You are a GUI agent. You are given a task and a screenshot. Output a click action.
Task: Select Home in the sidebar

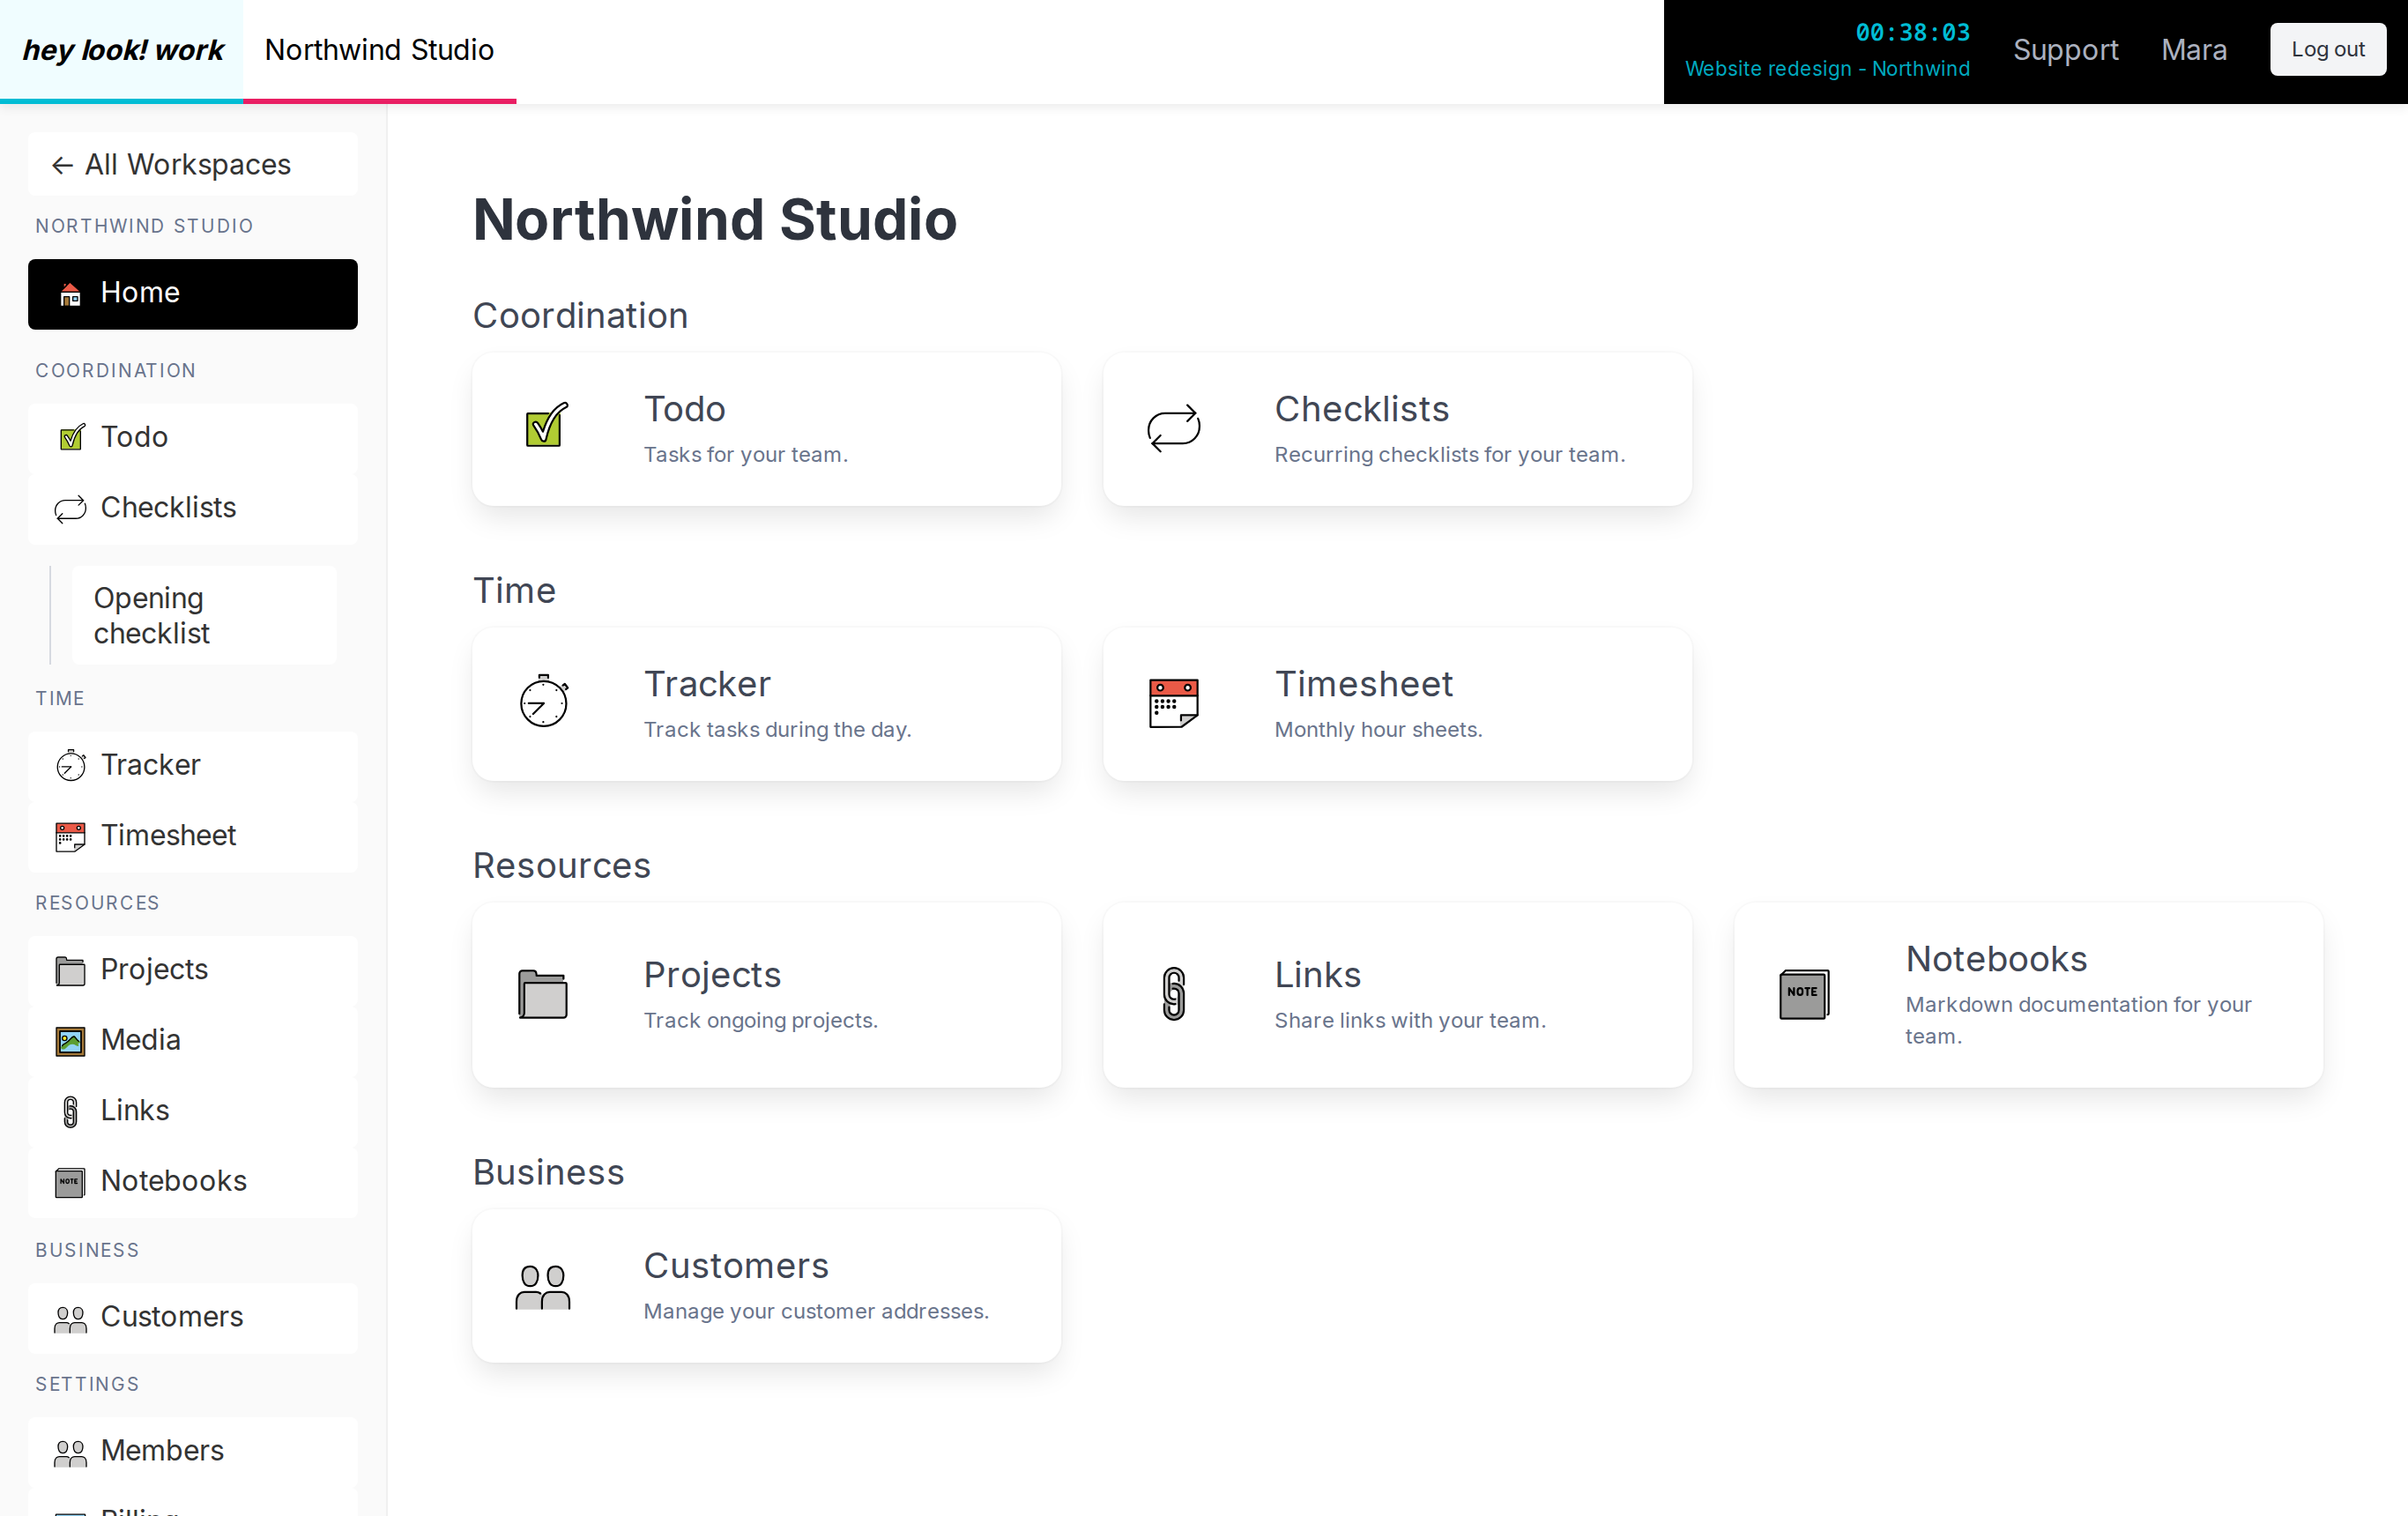tap(193, 294)
